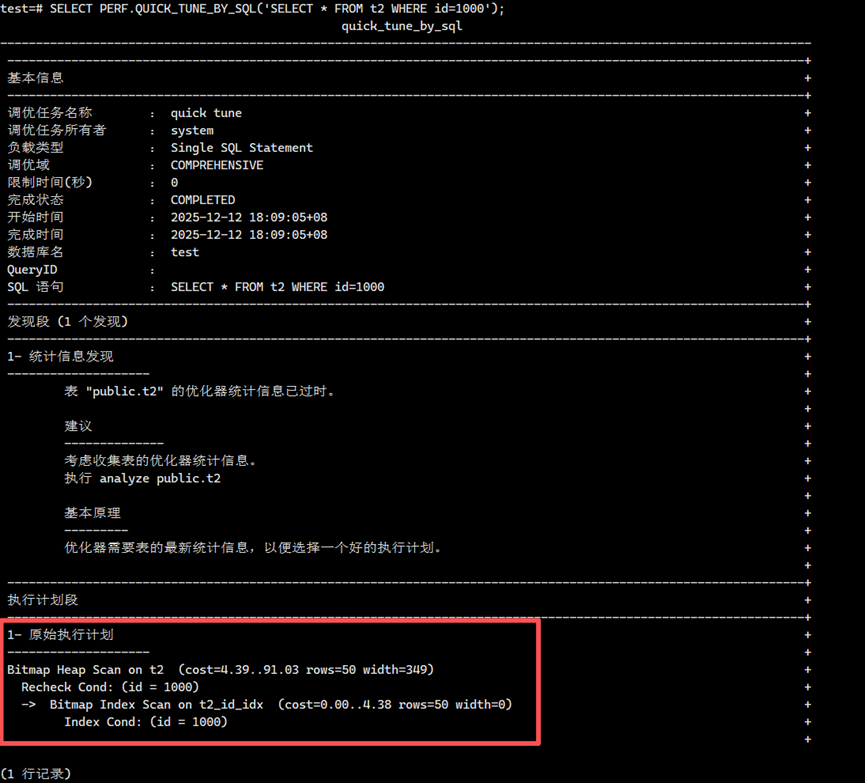Click the test=# prompt at the top
The height and width of the screenshot is (783, 865).
point(23,9)
